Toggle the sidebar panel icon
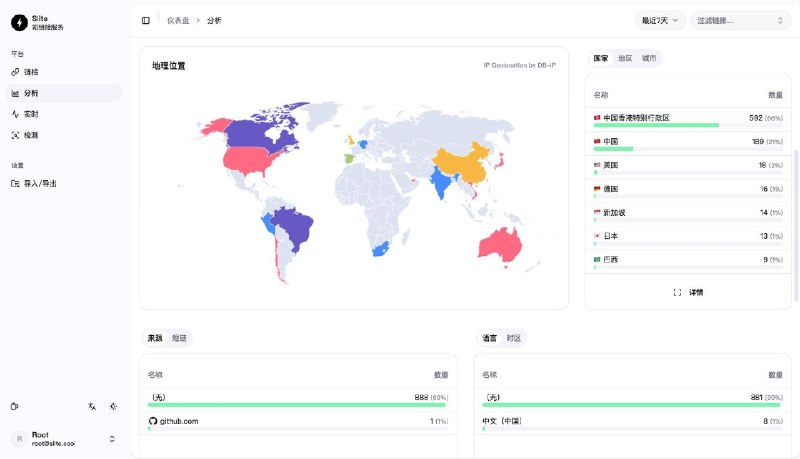The width and height of the screenshot is (800, 459). click(146, 20)
